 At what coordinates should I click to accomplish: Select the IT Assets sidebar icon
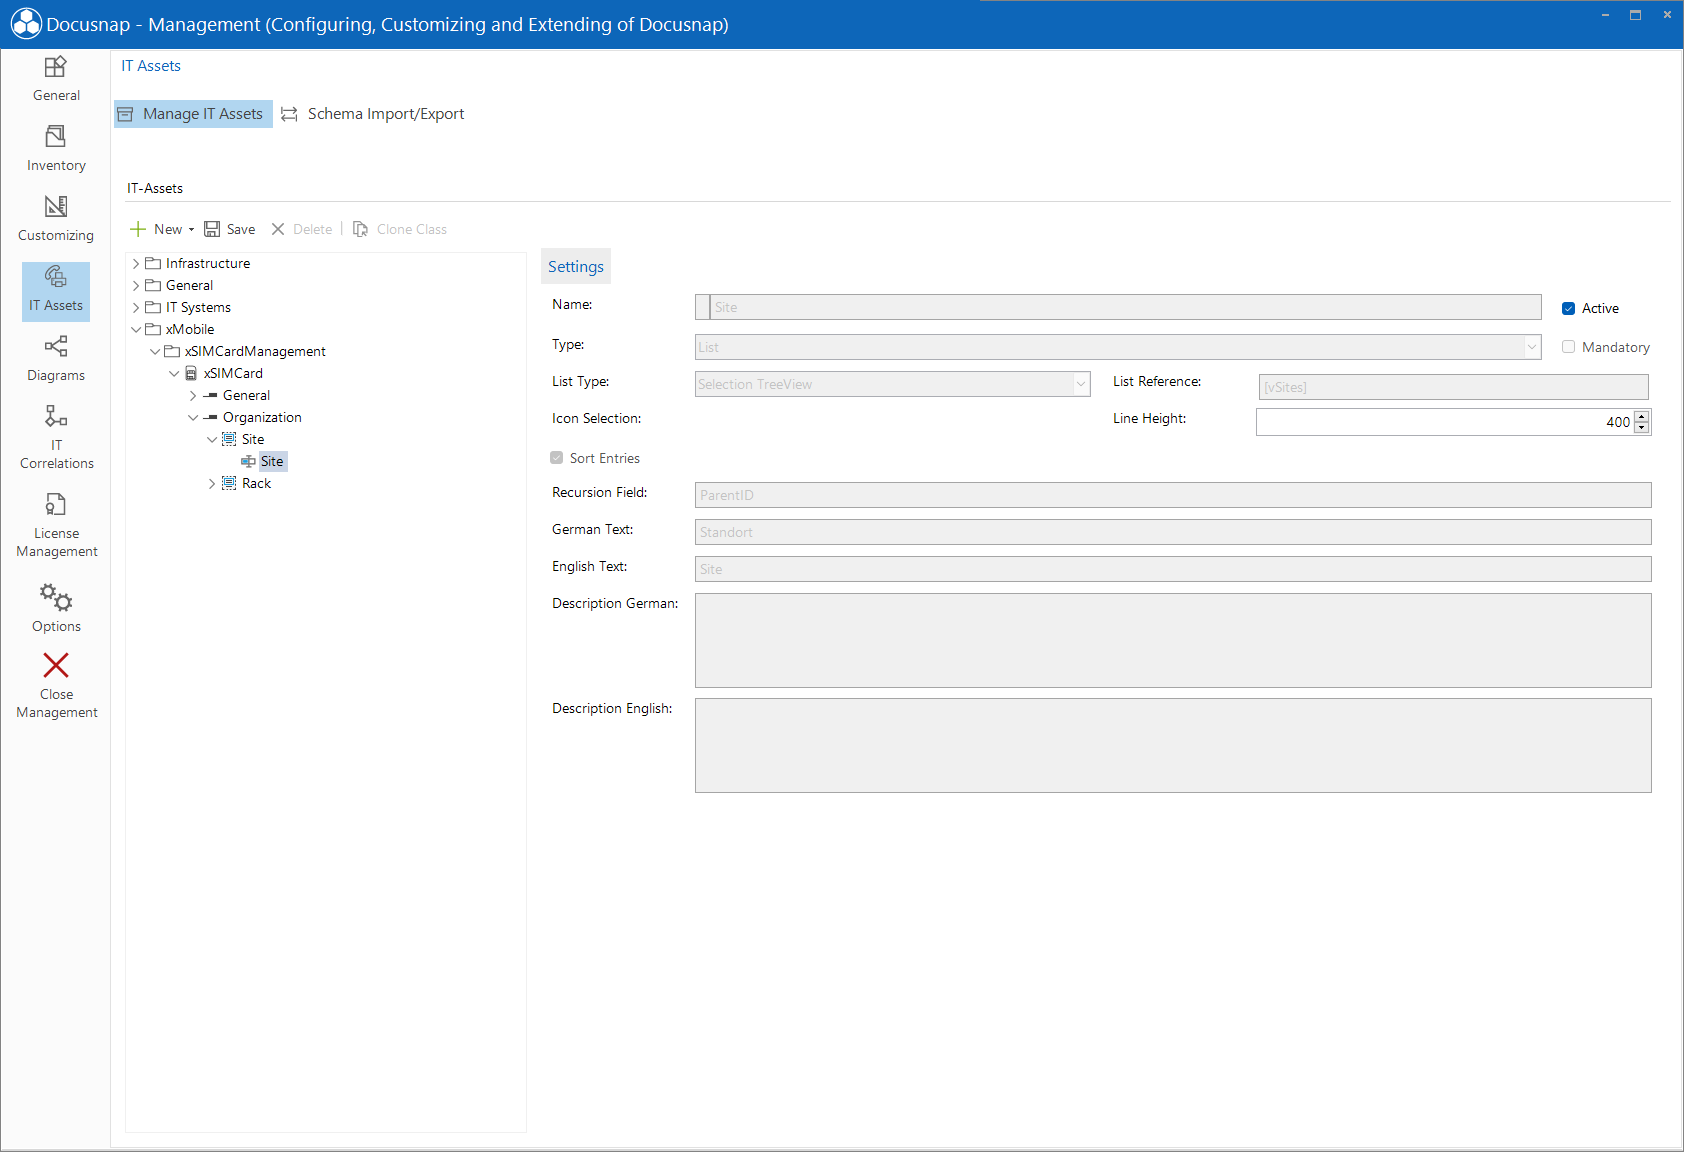(x=56, y=276)
